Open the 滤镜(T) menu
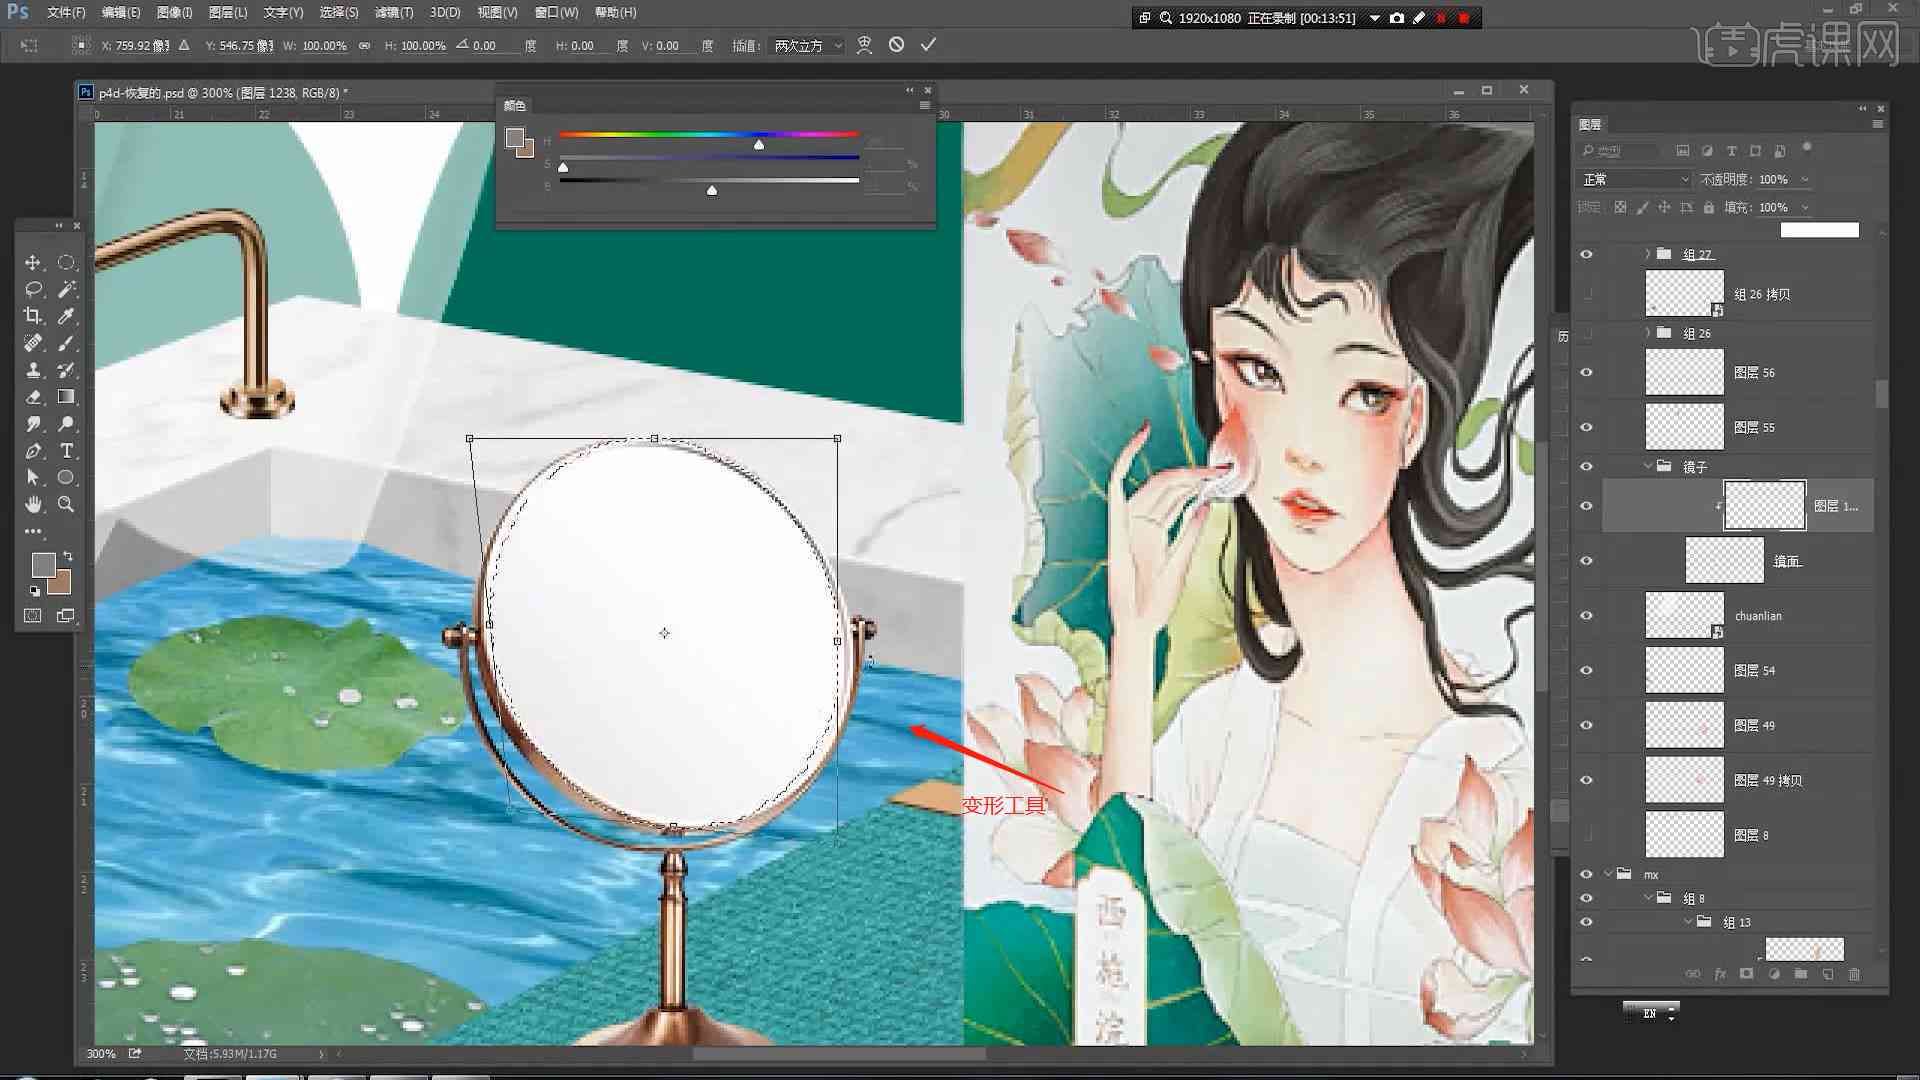 coord(393,12)
